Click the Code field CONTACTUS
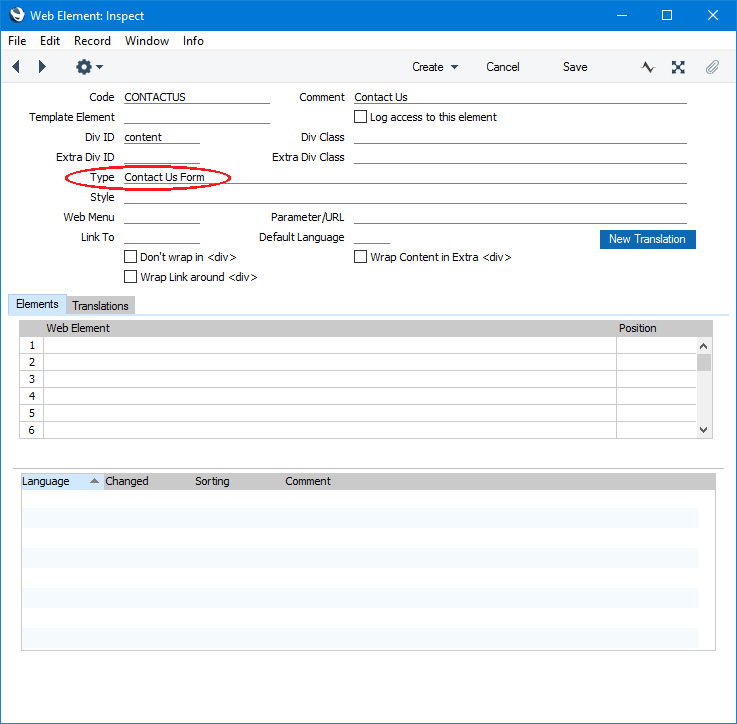 coord(196,97)
